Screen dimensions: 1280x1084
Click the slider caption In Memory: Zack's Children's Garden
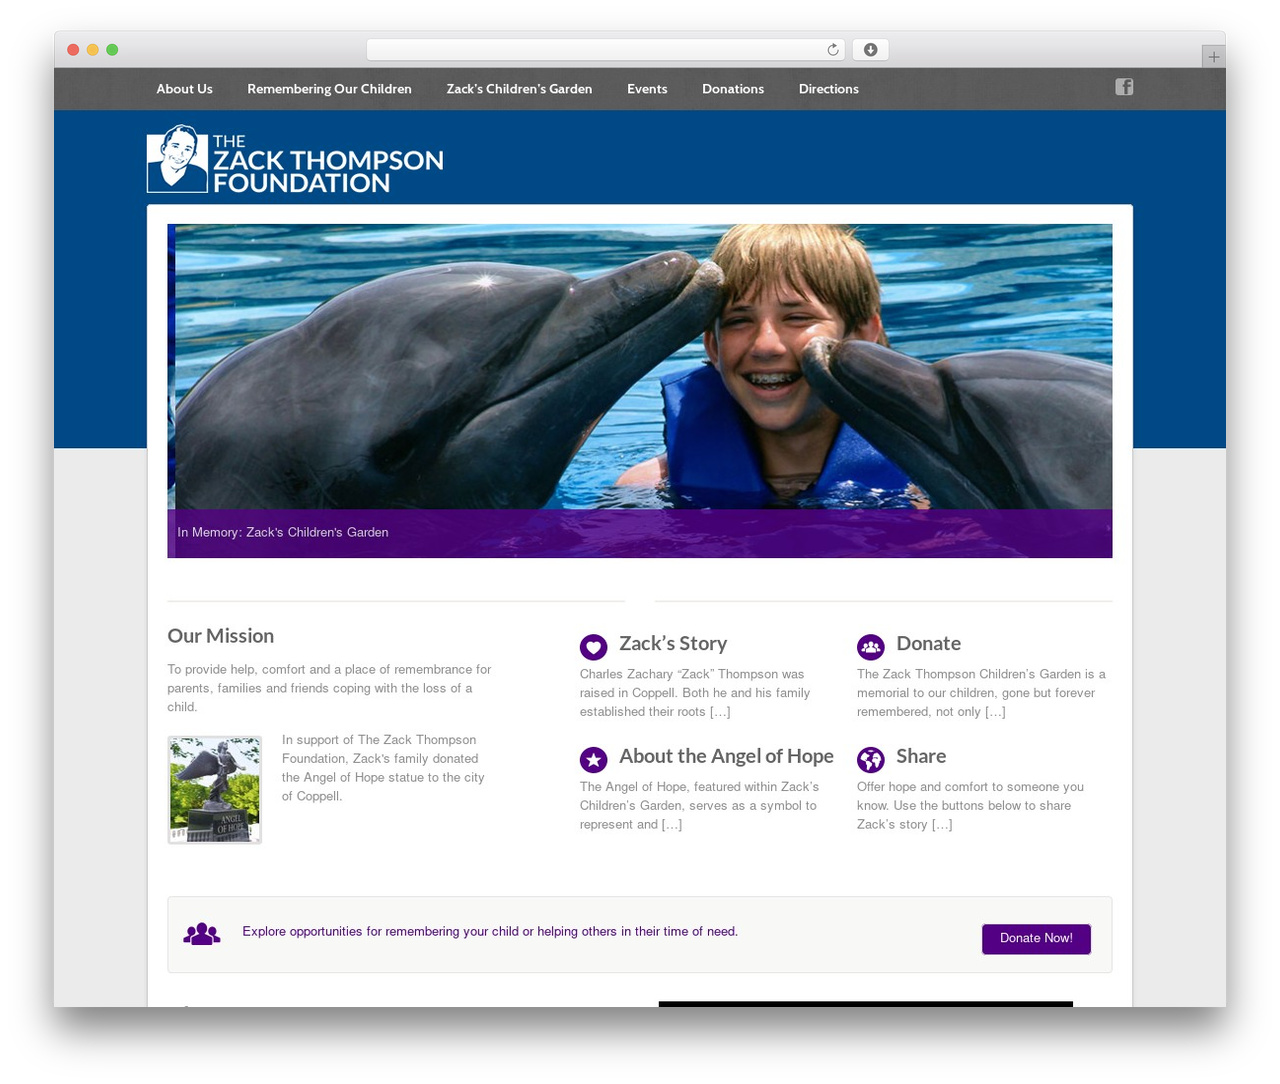click(x=283, y=533)
